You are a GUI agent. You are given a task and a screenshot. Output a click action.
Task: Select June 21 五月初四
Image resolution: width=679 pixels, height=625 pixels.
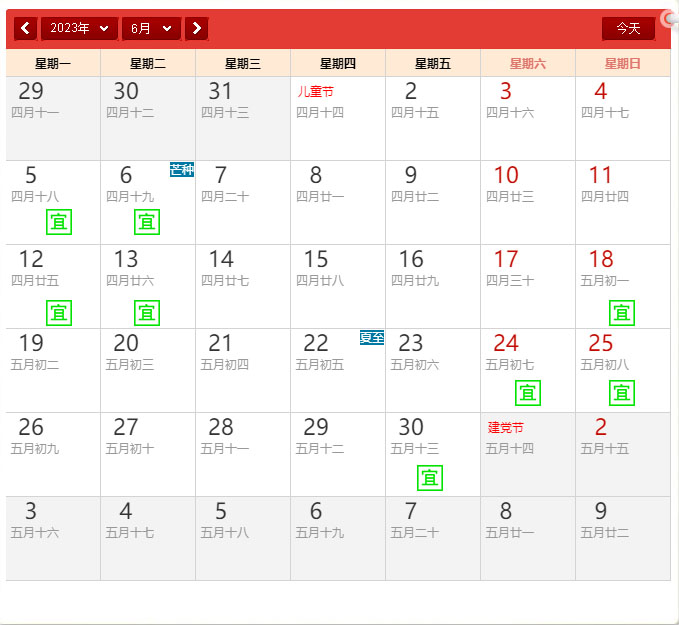click(243, 371)
